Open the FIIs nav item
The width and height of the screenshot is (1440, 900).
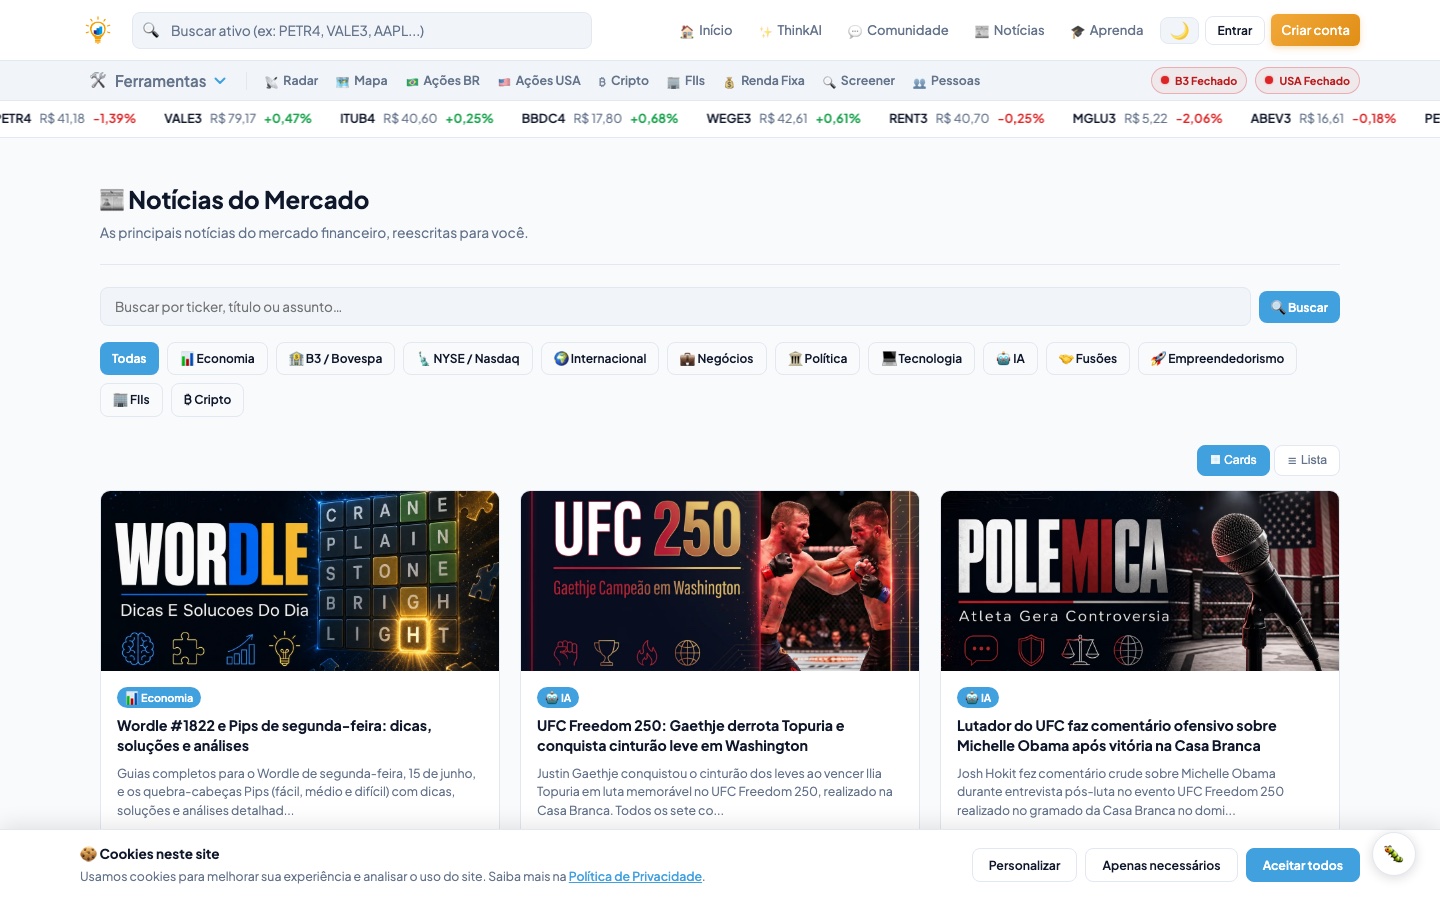point(686,81)
